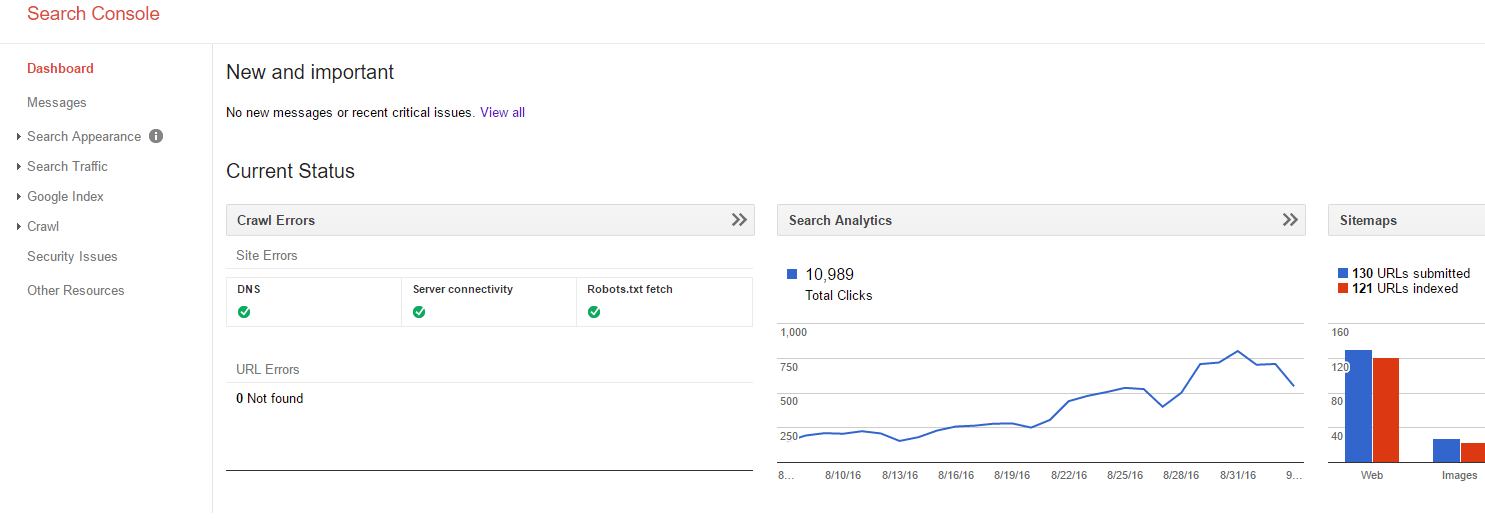The height and width of the screenshot is (523, 1485).
Task: Click the View all messages link
Action: pyautogui.click(x=502, y=113)
